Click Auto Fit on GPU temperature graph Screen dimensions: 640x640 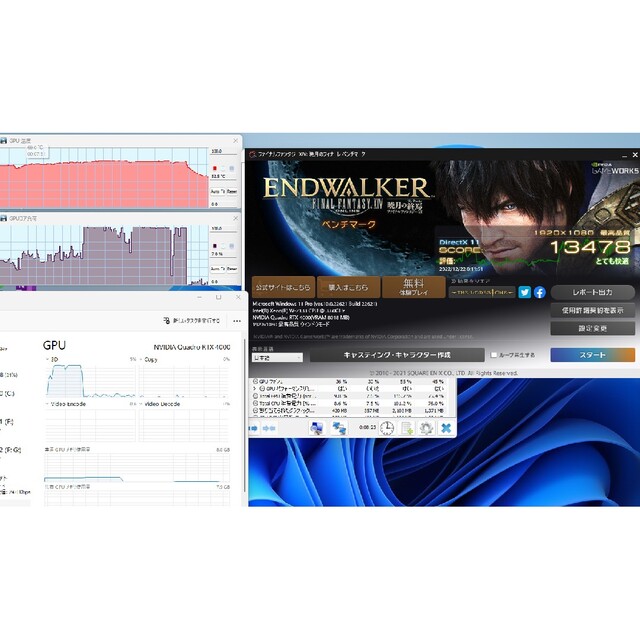218,191
